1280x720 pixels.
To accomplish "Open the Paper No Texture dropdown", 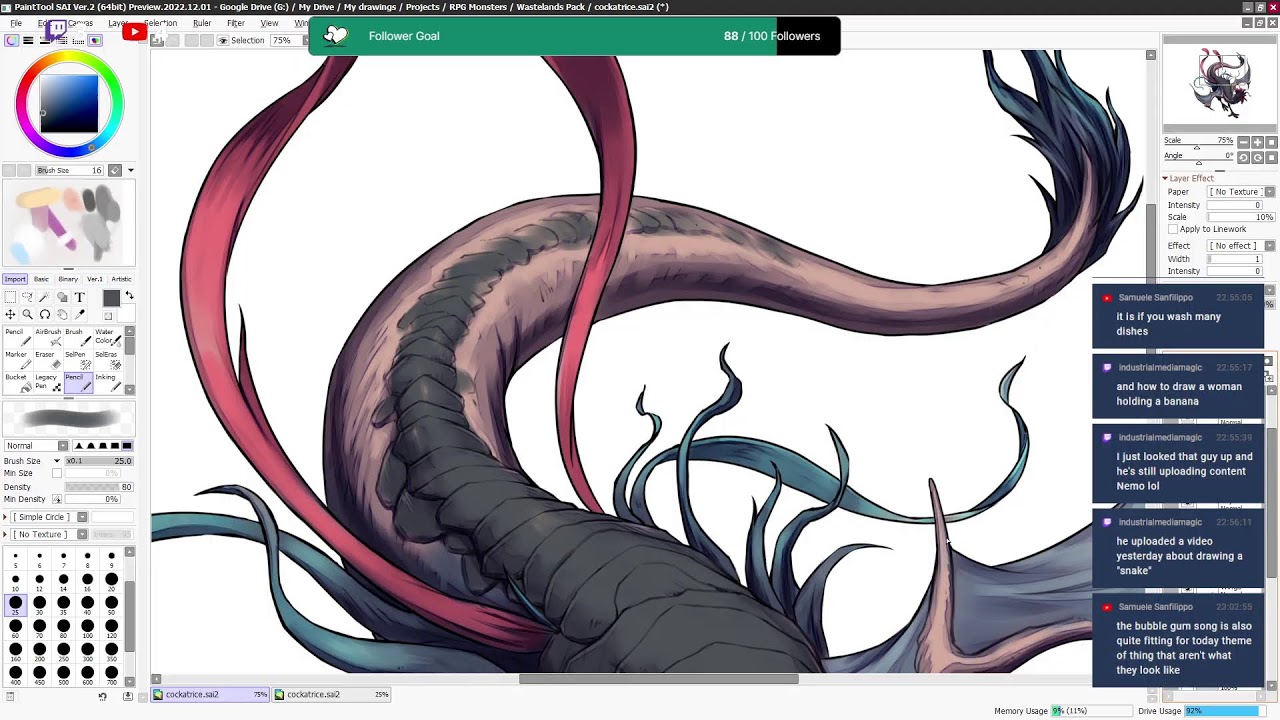I will [1240, 192].
